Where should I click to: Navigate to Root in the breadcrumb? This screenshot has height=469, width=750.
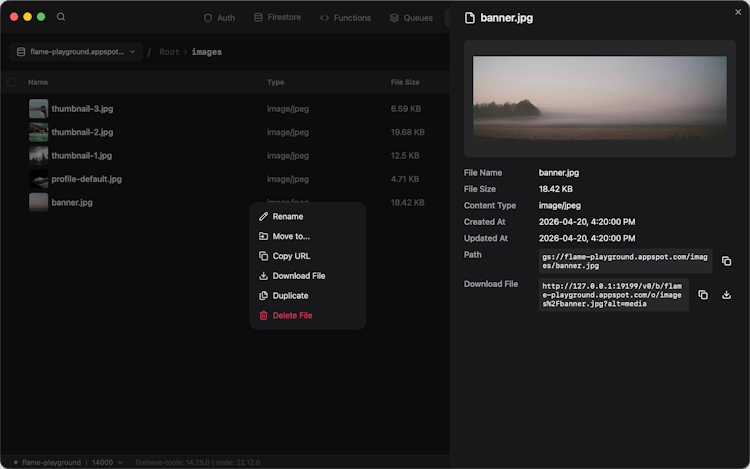169,52
